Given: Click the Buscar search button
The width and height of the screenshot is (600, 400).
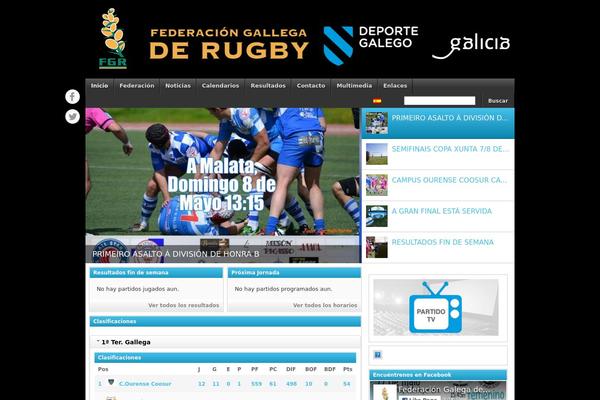Looking at the screenshot, I should 498,101.
